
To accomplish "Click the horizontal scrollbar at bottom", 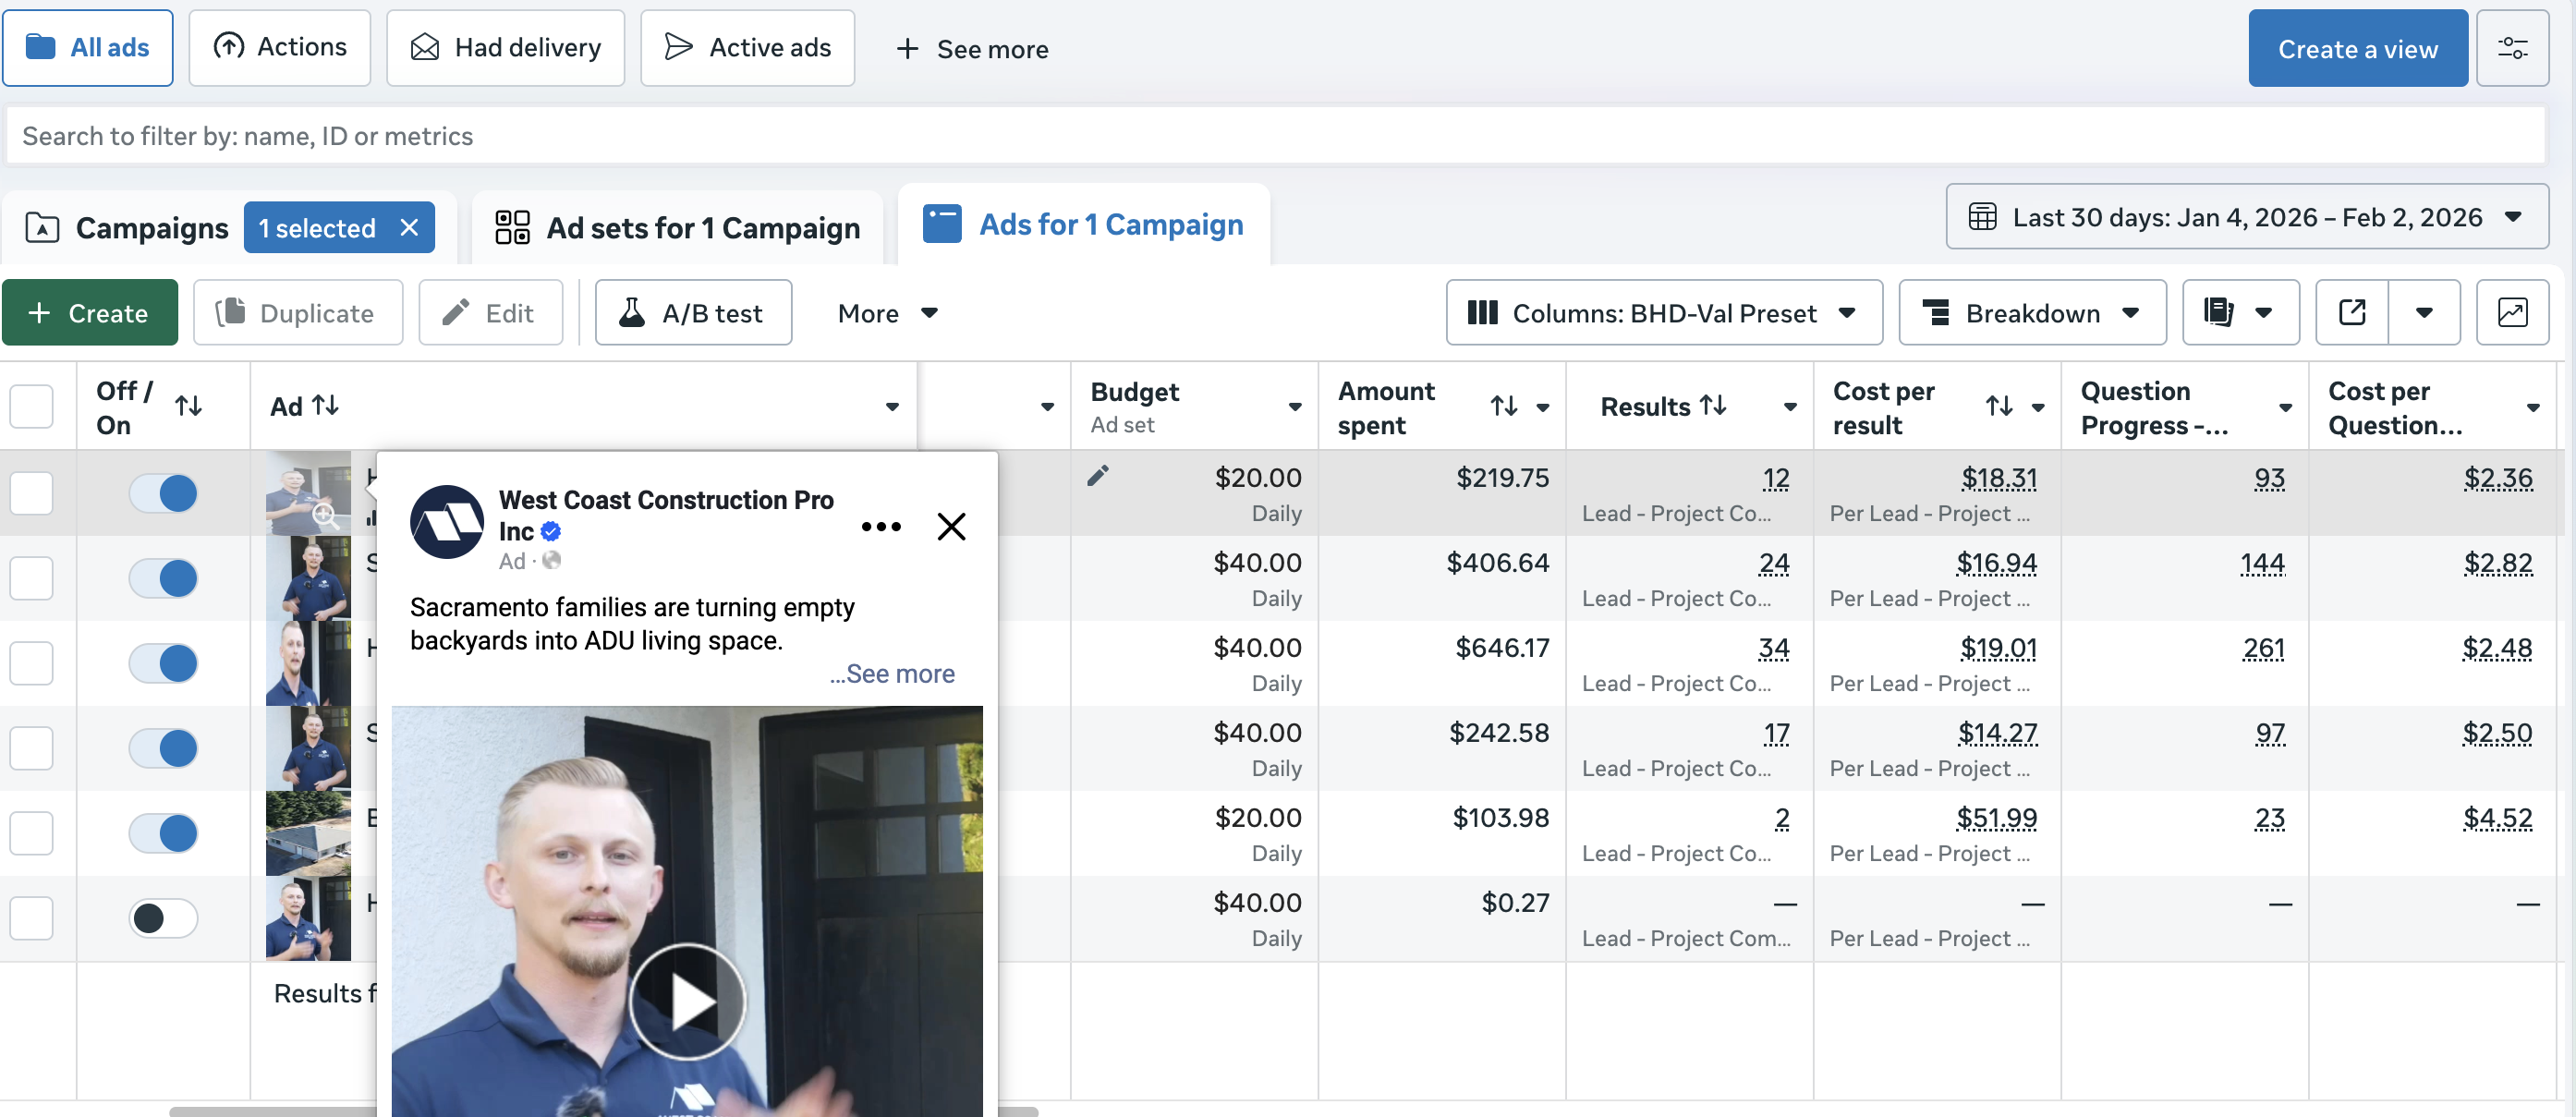I will (604, 1111).
